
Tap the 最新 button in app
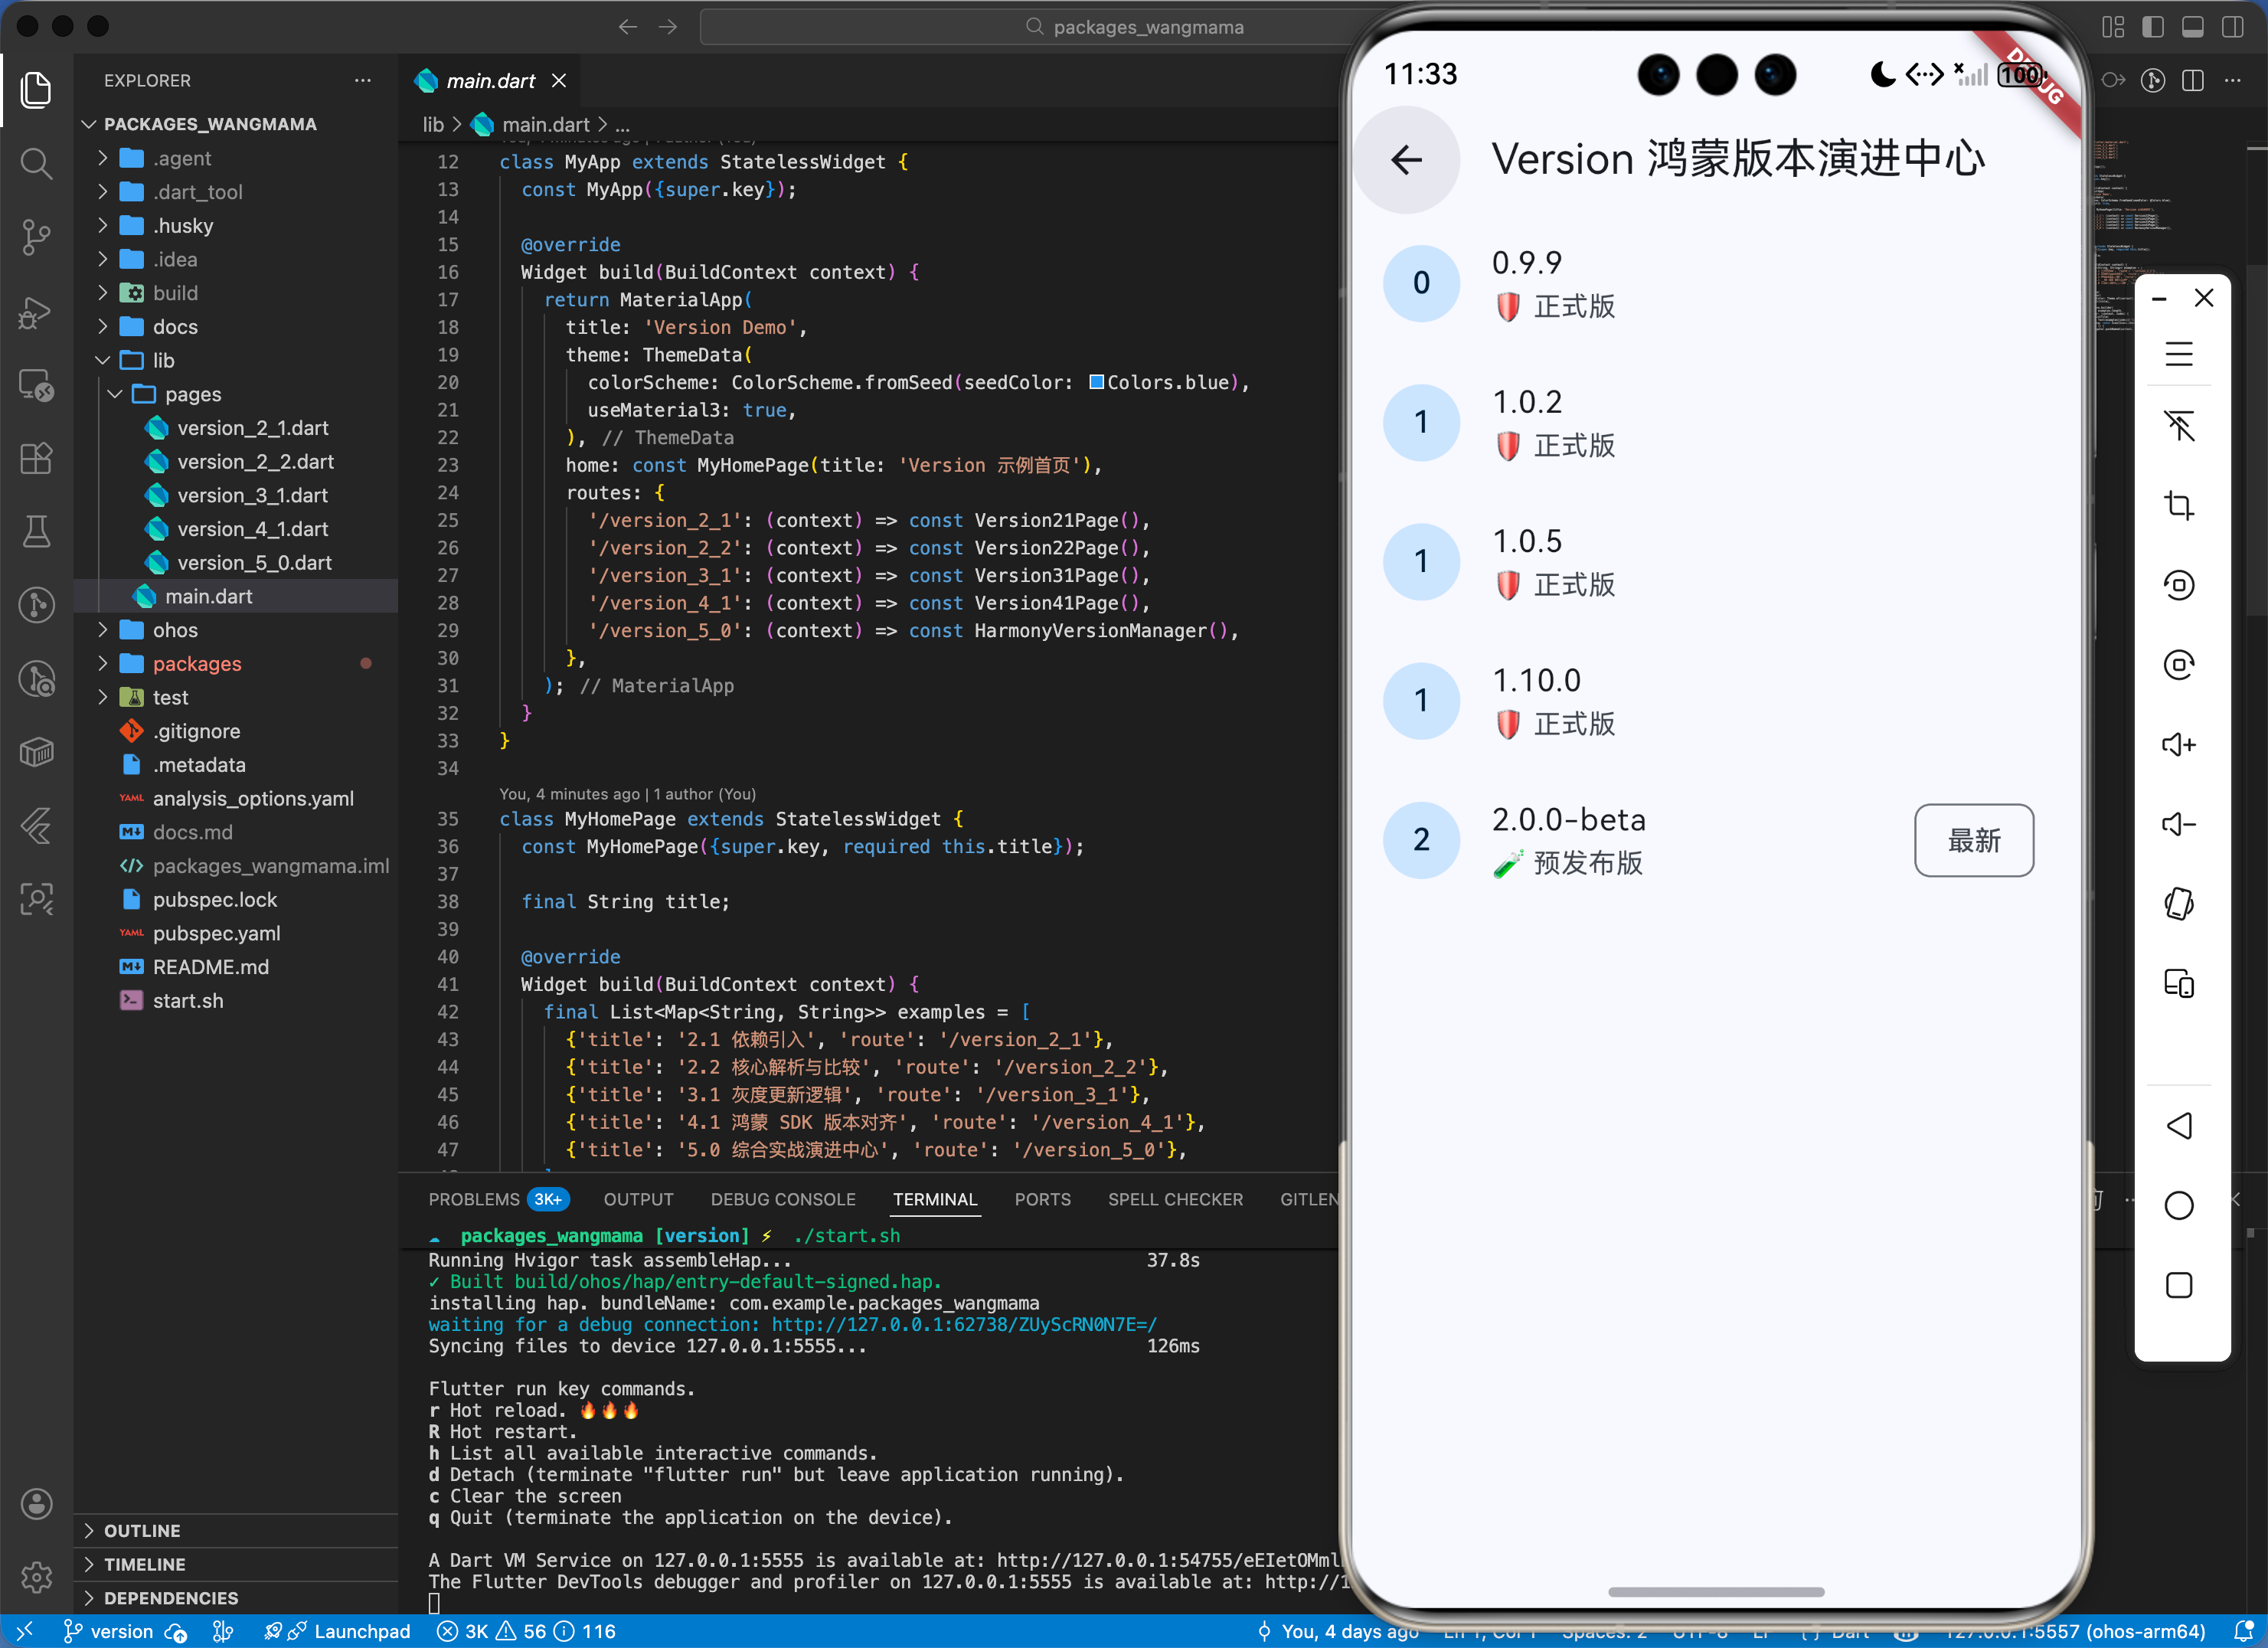(1972, 840)
